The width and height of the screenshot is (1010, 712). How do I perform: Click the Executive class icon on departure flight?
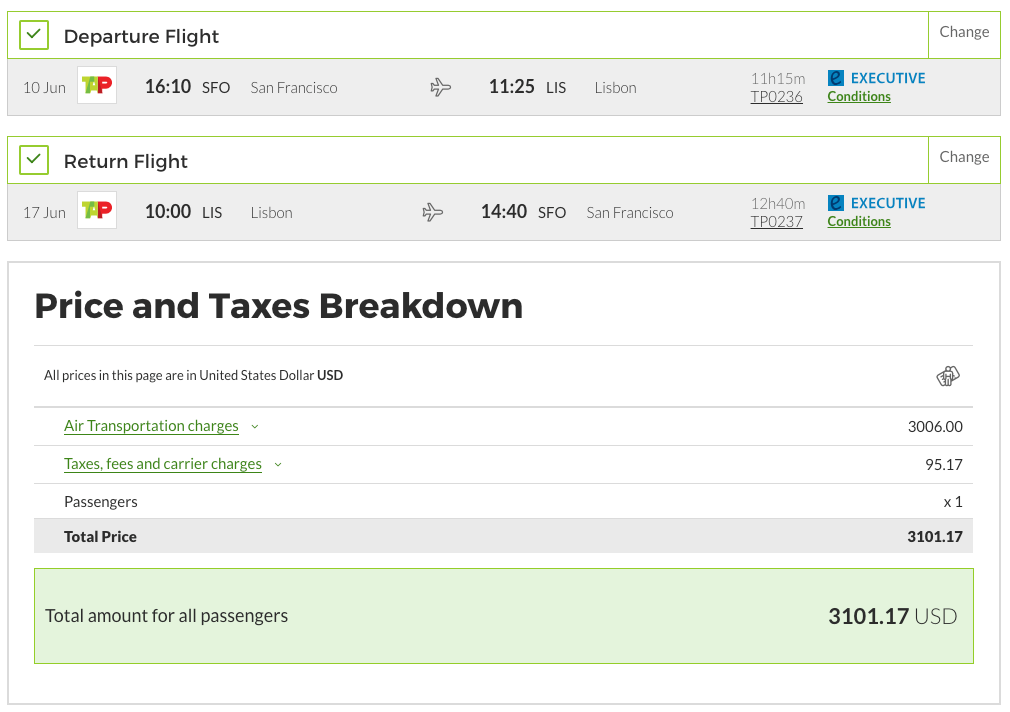[836, 77]
